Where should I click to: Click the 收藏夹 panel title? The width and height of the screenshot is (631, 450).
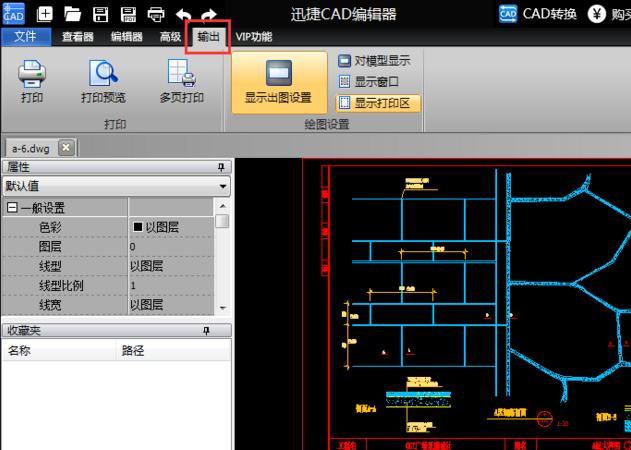pos(24,330)
